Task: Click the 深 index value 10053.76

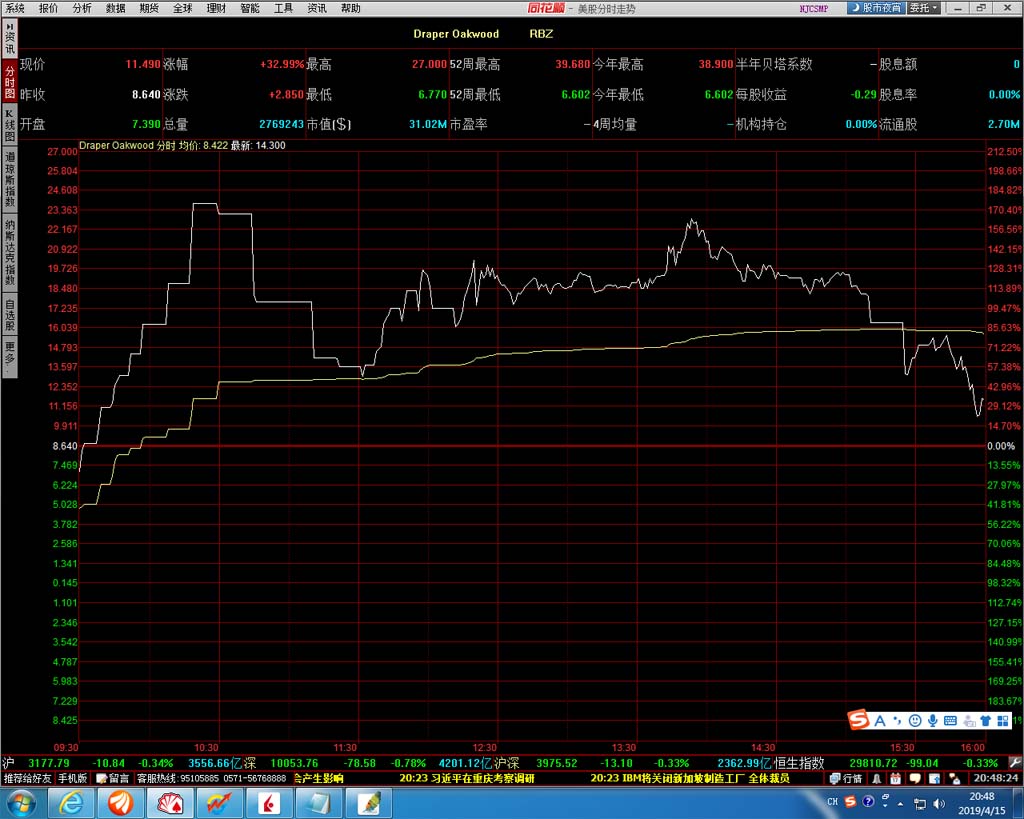Action: (x=295, y=763)
